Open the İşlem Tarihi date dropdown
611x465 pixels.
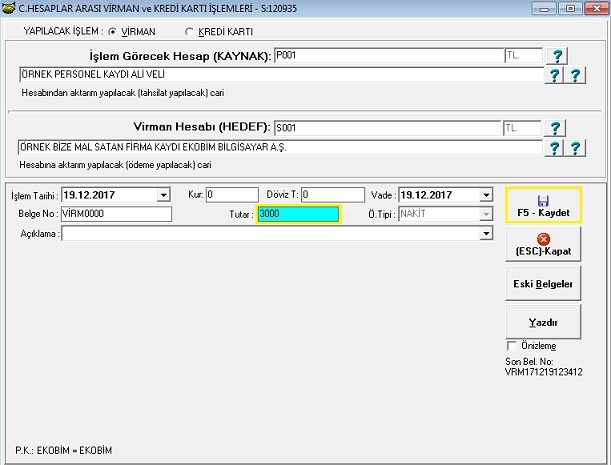click(x=164, y=194)
